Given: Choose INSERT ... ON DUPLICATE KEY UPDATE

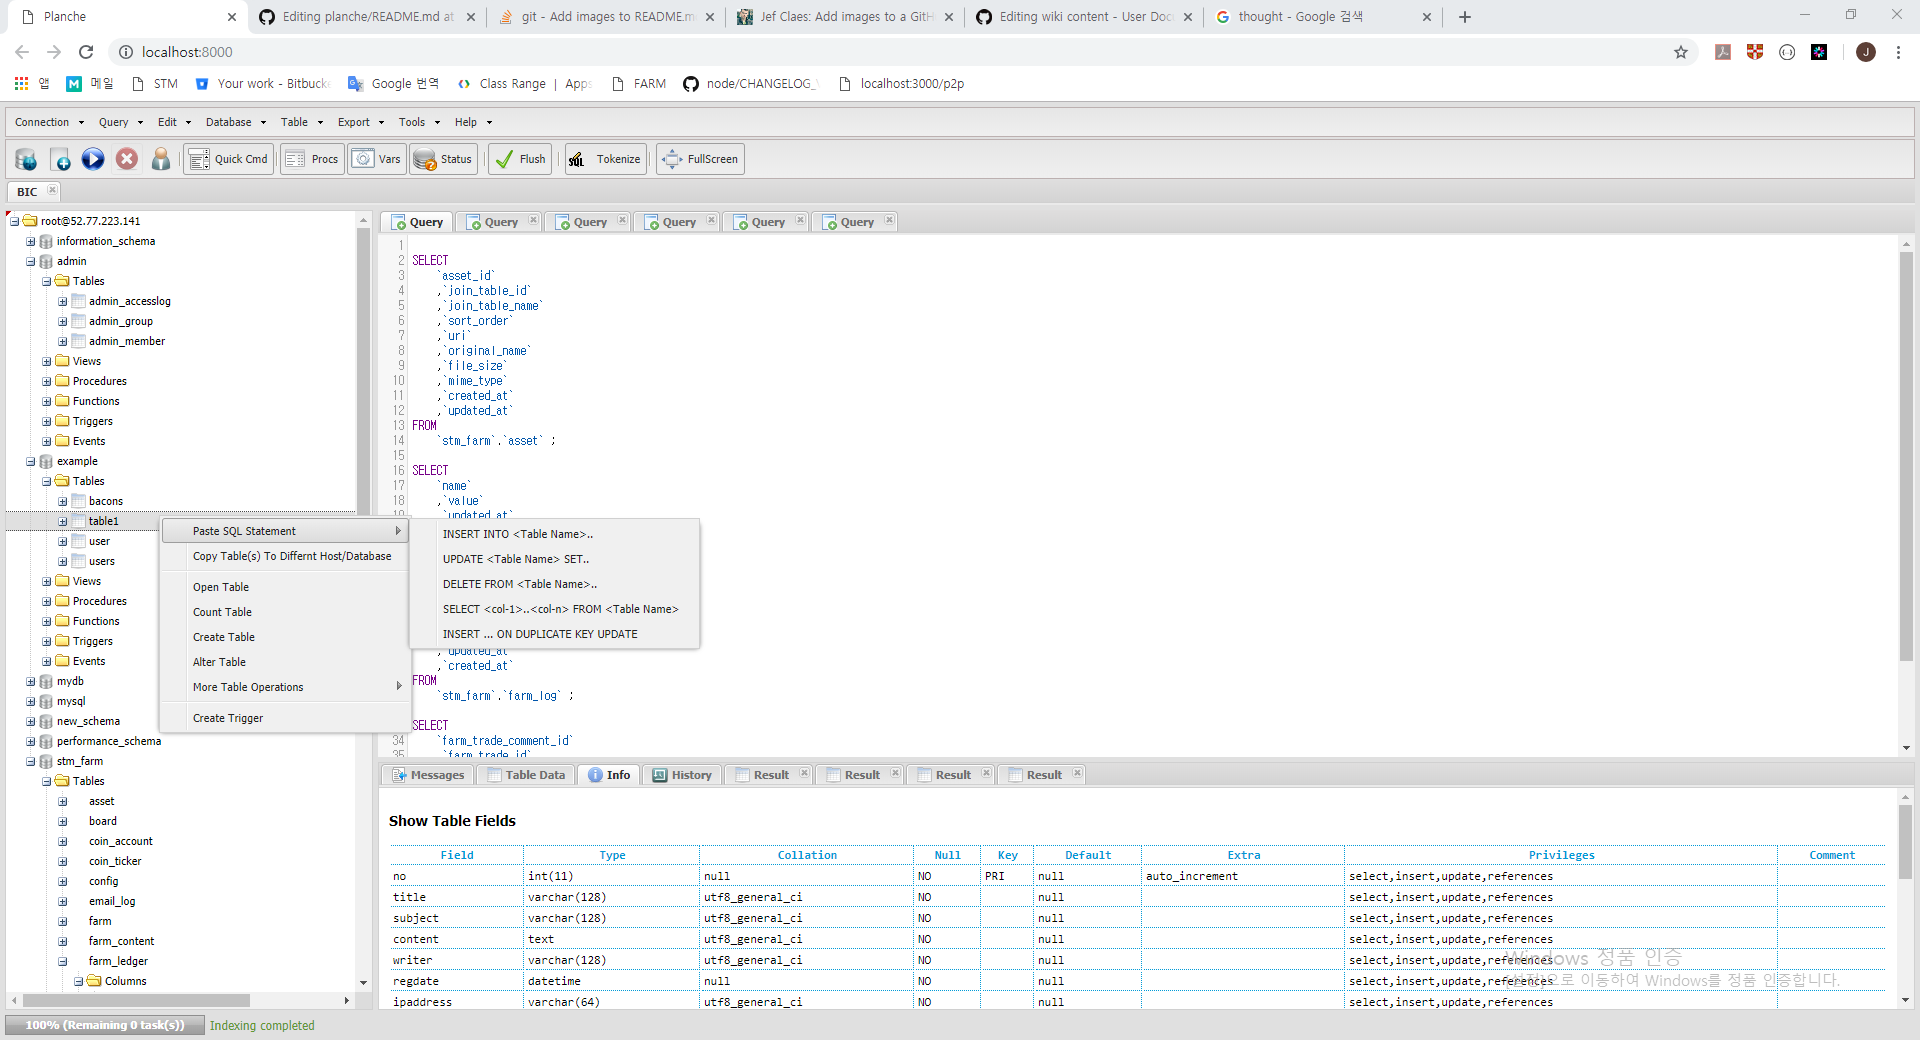Looking at the screenshot, I should point(555,634).
